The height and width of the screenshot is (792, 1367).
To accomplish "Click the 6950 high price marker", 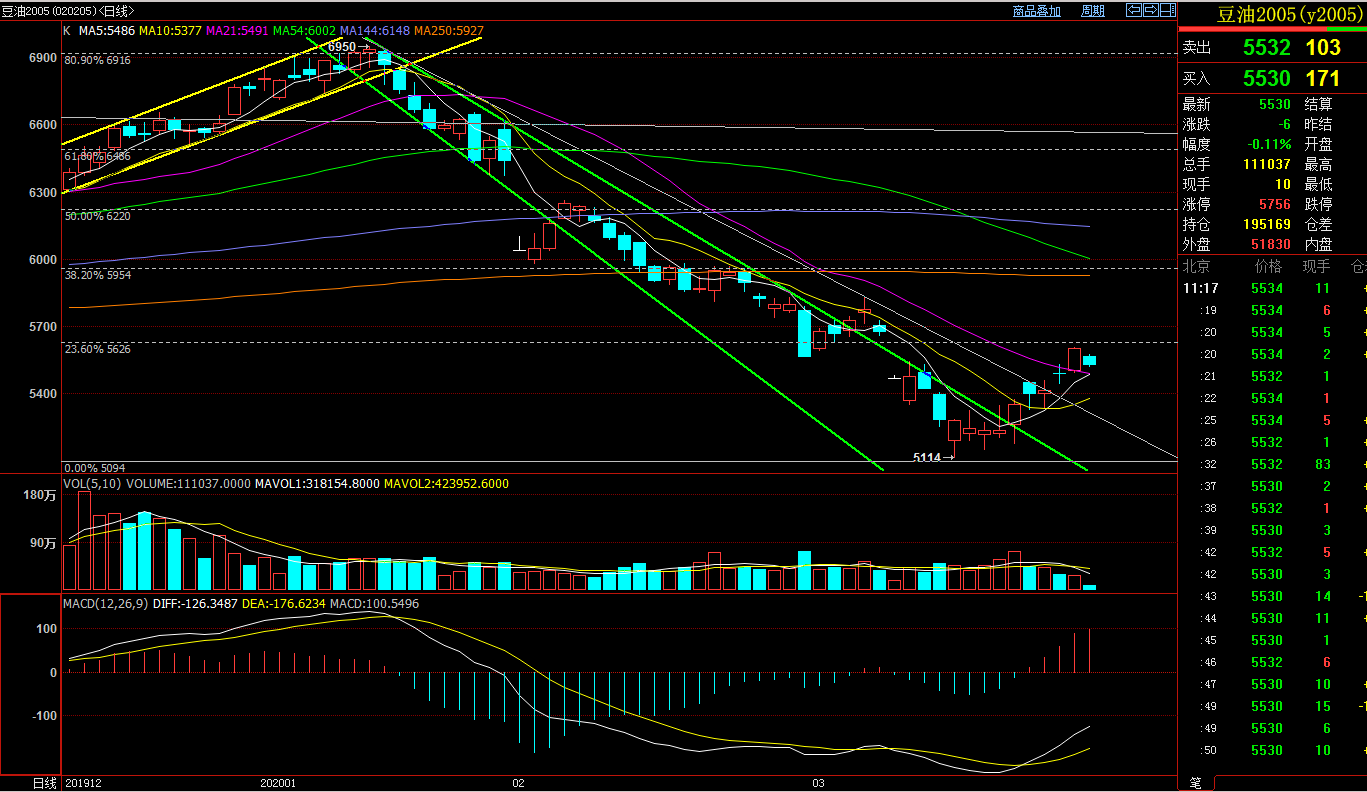I will 342,46.
